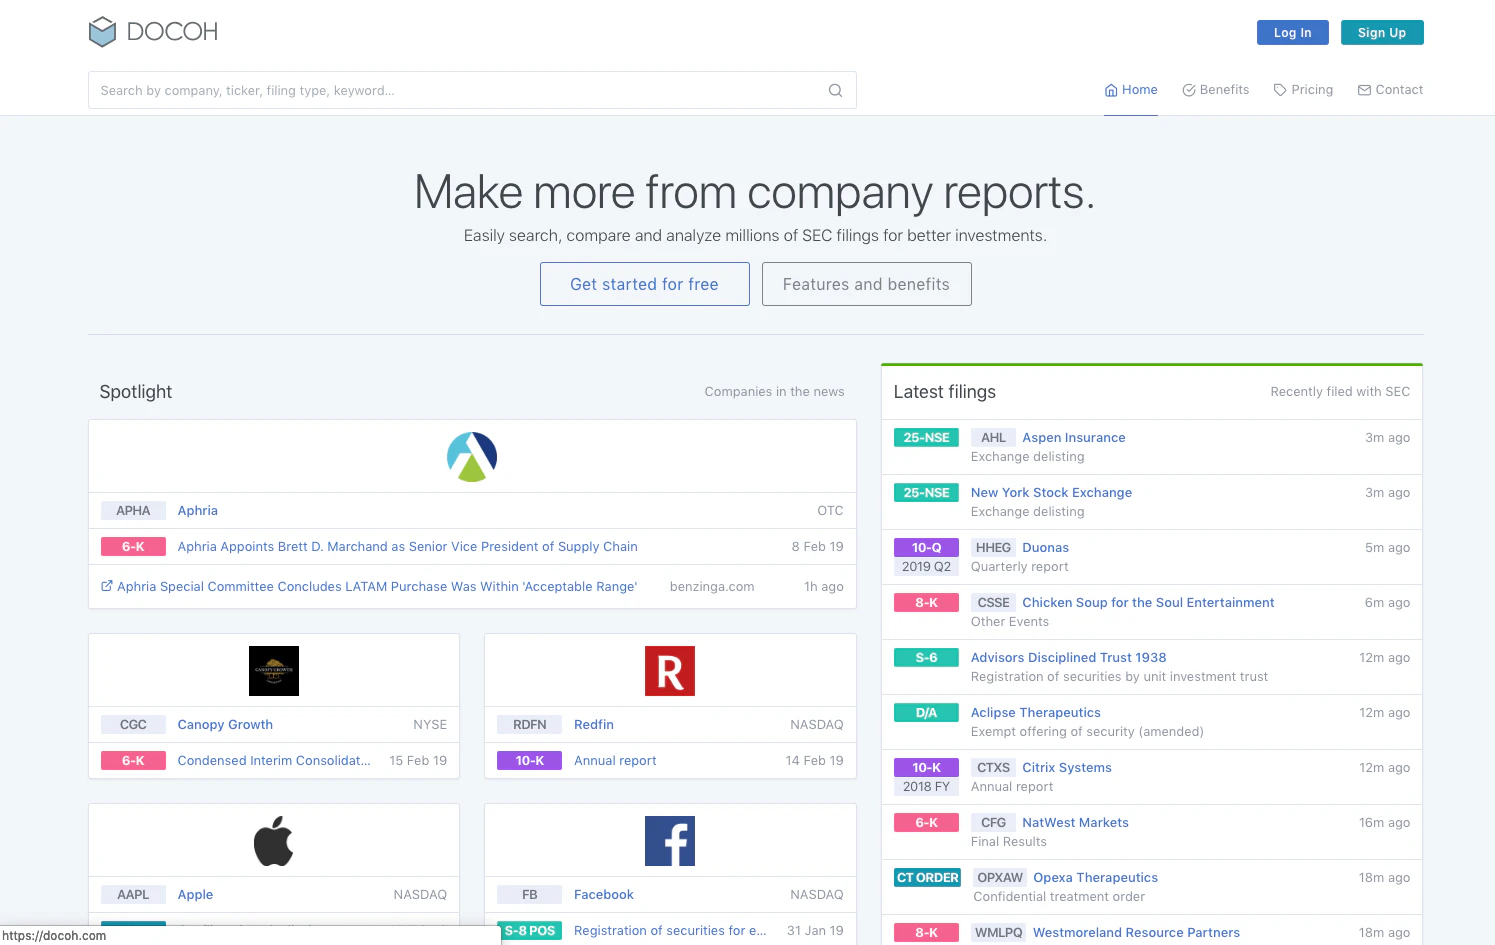Open the Aphria company link
This screenshot has height=945, width=1495.
[198, 511]
